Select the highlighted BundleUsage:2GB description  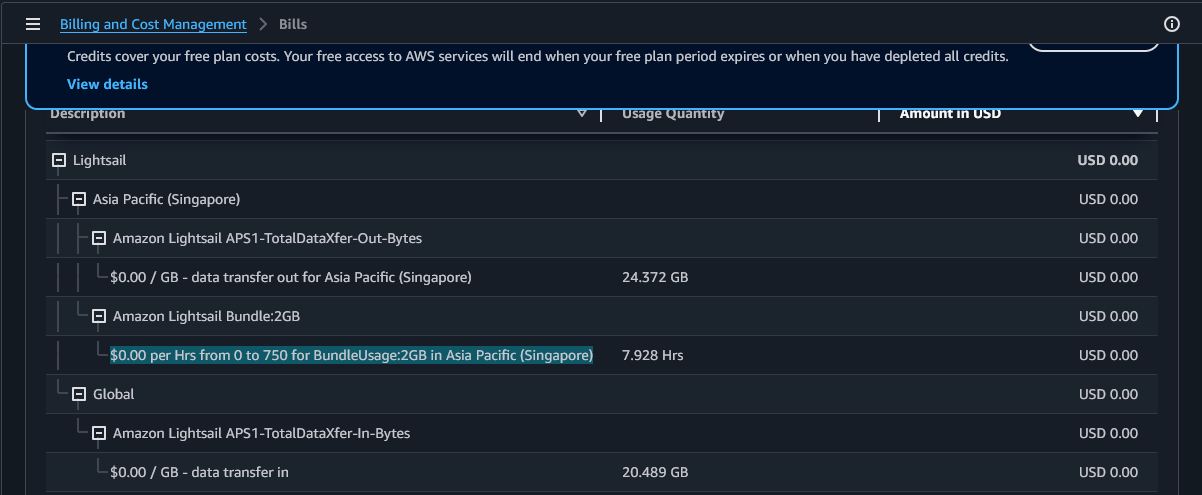coord(352,355)
